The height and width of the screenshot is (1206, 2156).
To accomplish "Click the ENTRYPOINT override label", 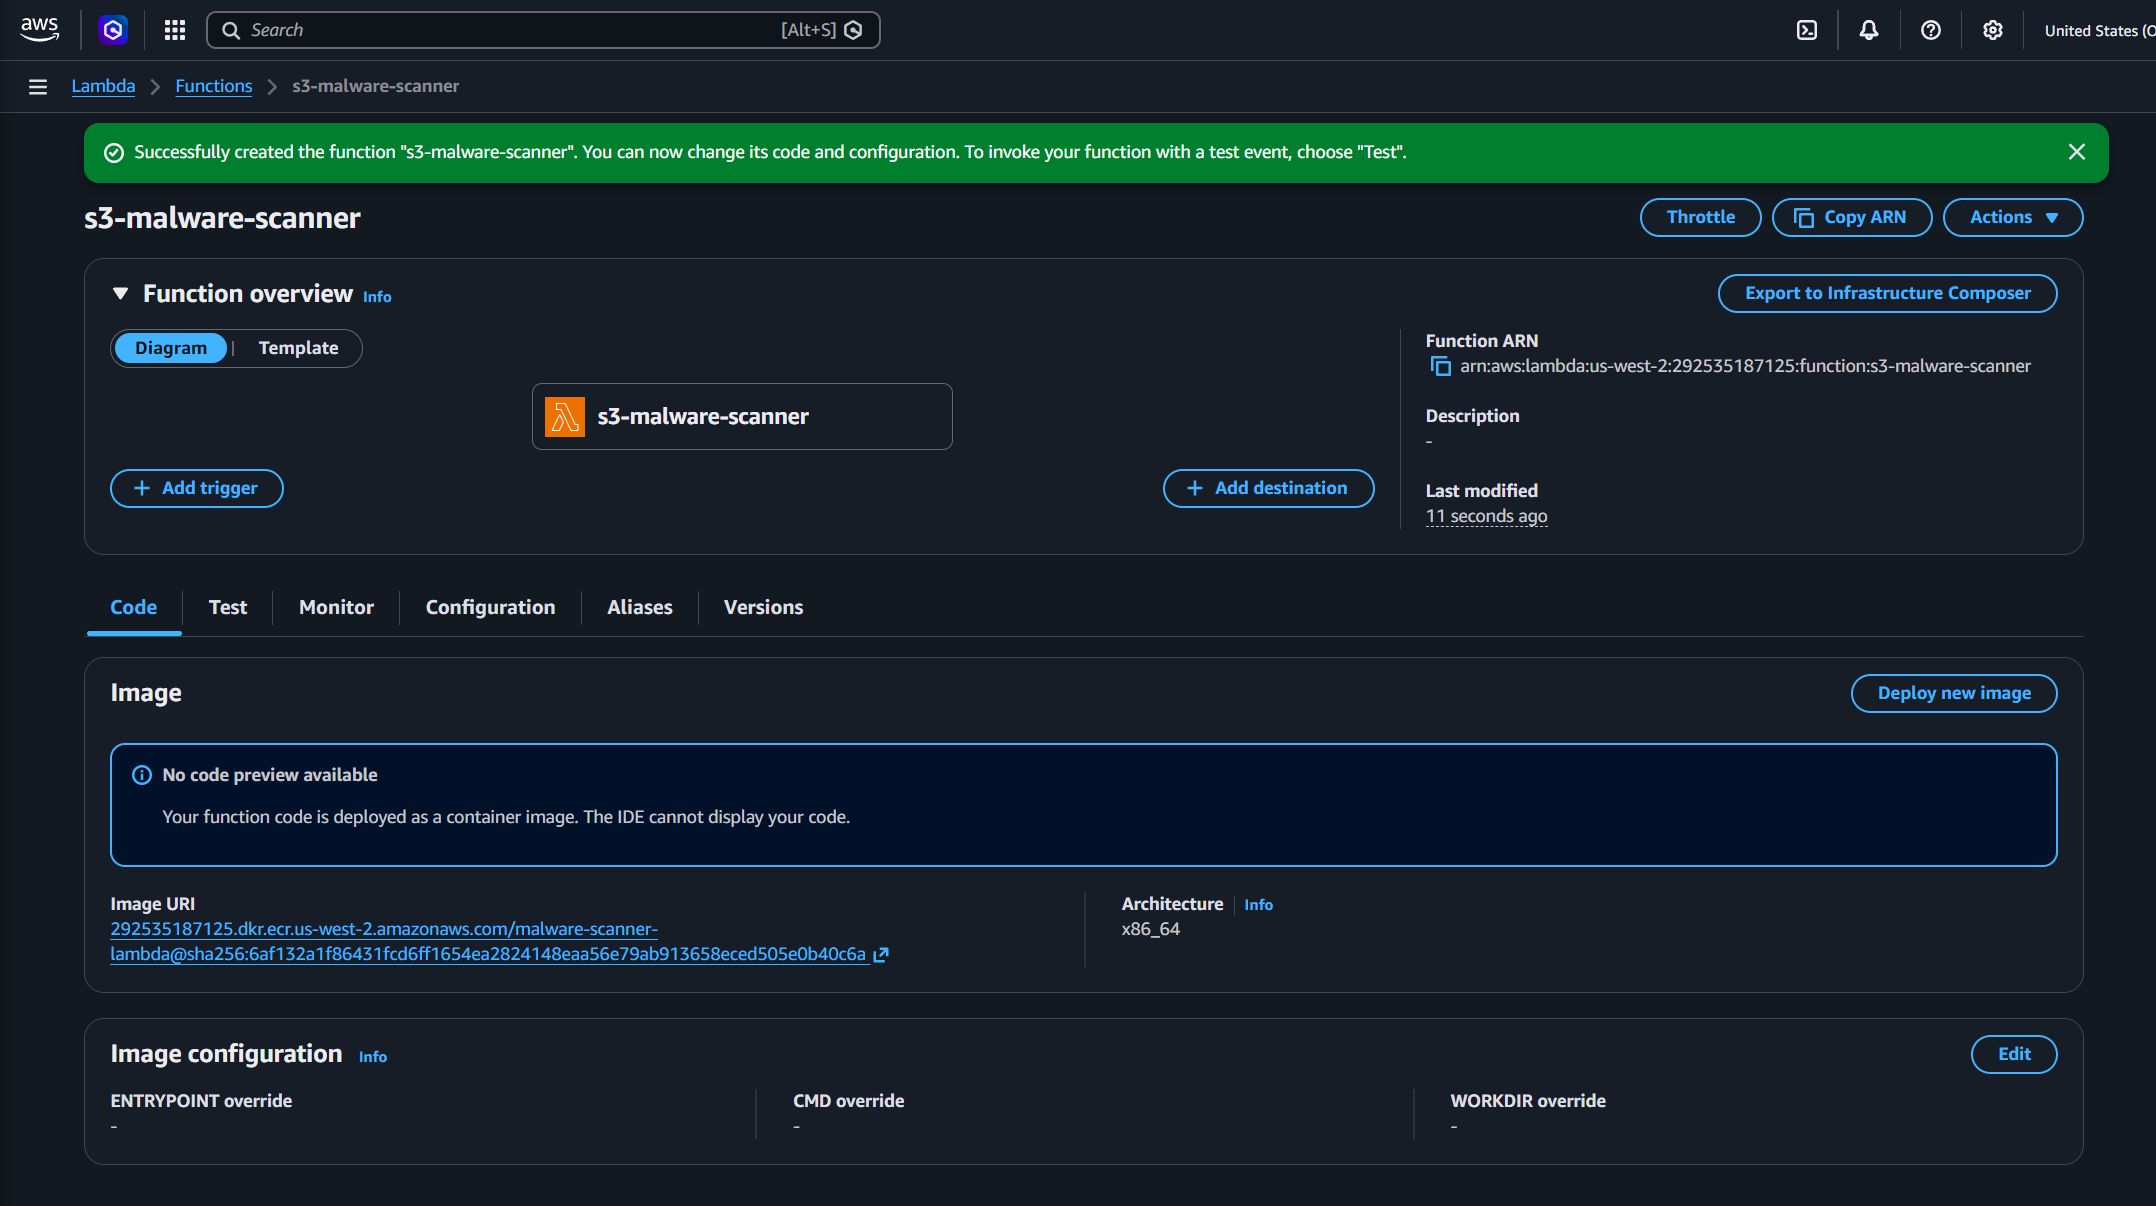I will click(x=201, y=1101).
